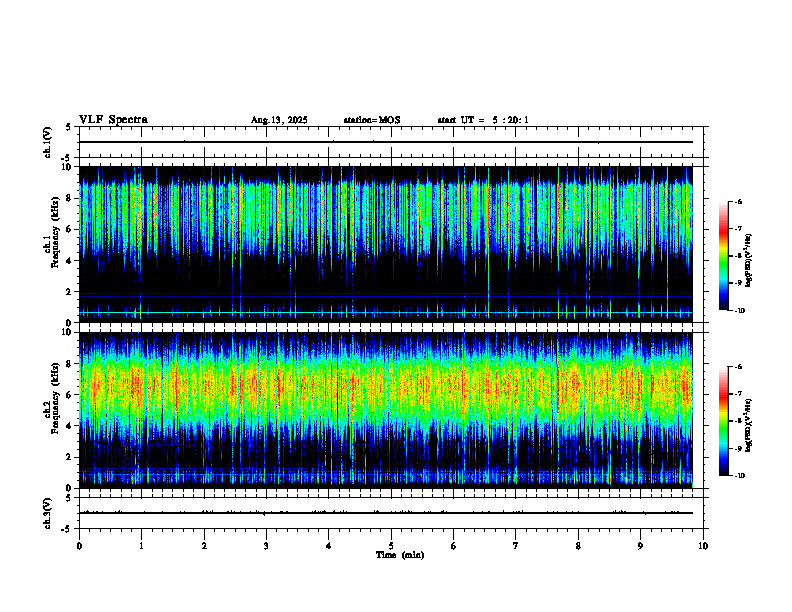792x612 pixels.
Task: Select the ch.2 colorbar log(PSD) unit label
Action: pos(748,425)
